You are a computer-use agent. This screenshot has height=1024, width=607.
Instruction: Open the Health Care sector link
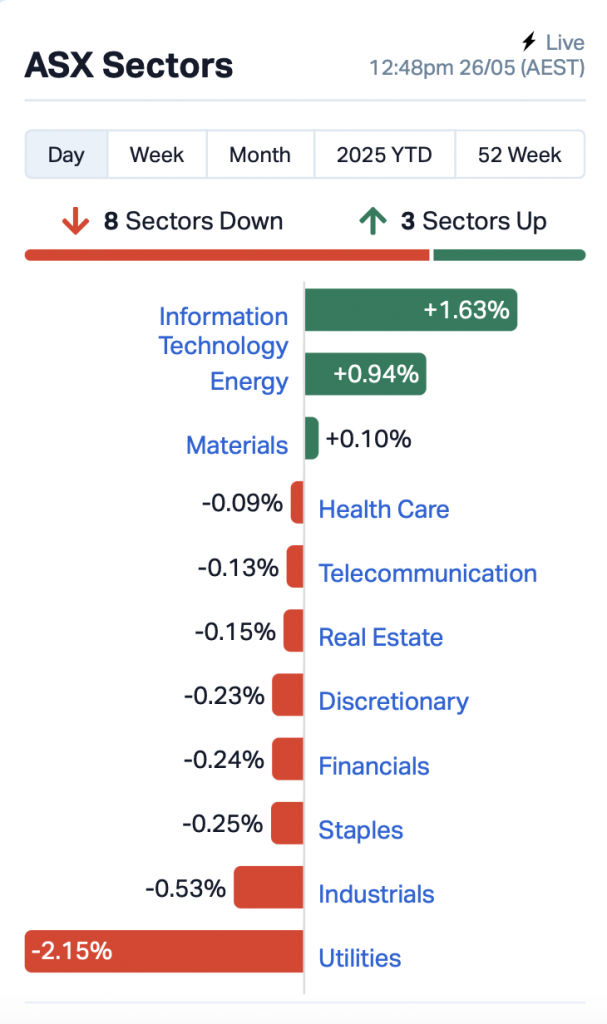(x=384, y=509)
